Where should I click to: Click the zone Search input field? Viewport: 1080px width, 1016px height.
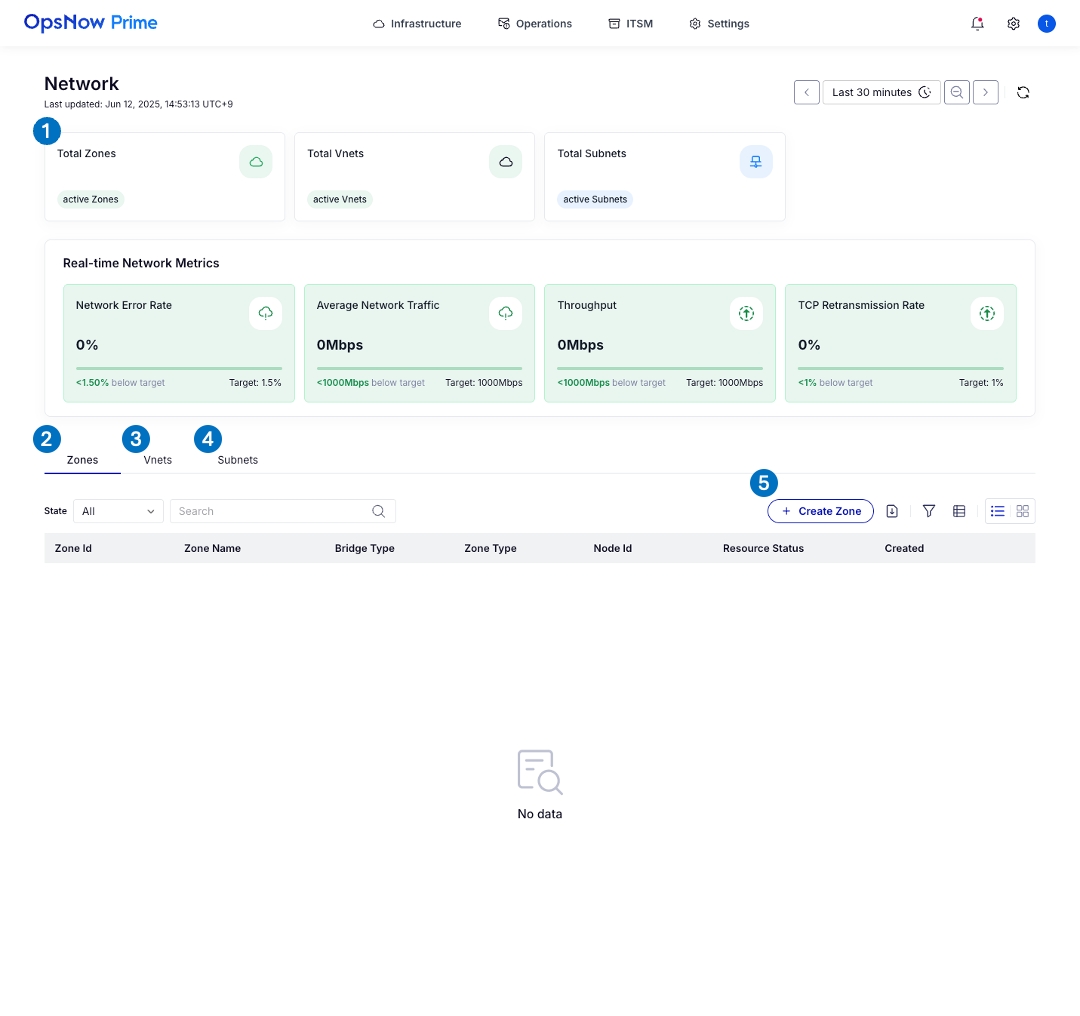coord(272,511)
